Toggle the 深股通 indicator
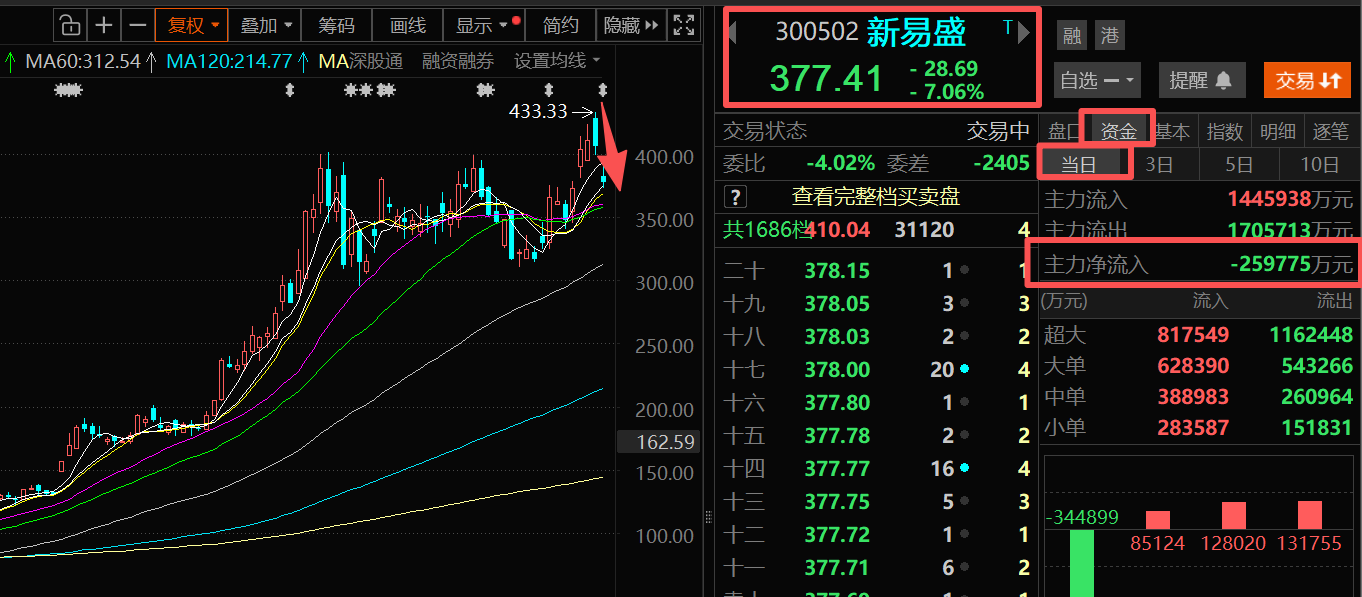This screenshot has width=1362, height=597. [x=374, y=61]
